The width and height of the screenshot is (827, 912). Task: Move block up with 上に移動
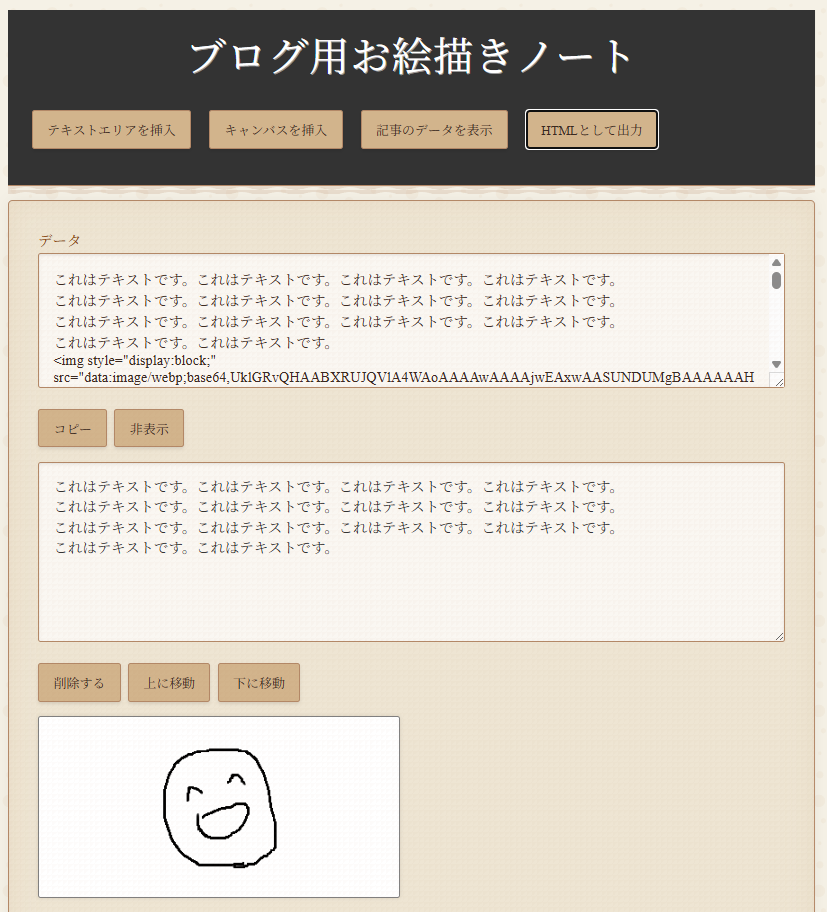[169, 682]
